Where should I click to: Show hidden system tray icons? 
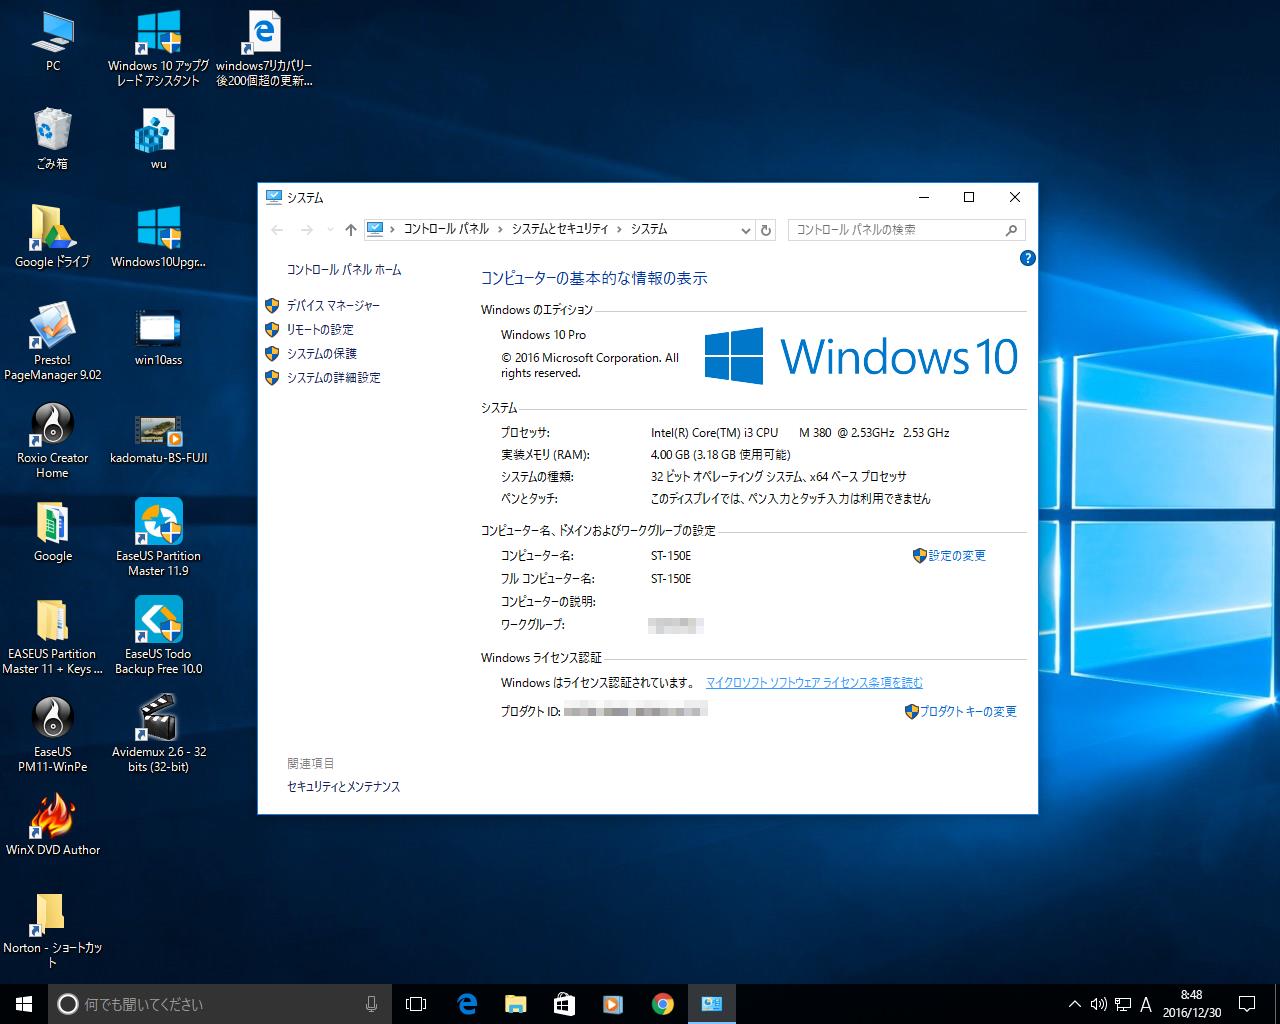[x=1075, y=1004]
